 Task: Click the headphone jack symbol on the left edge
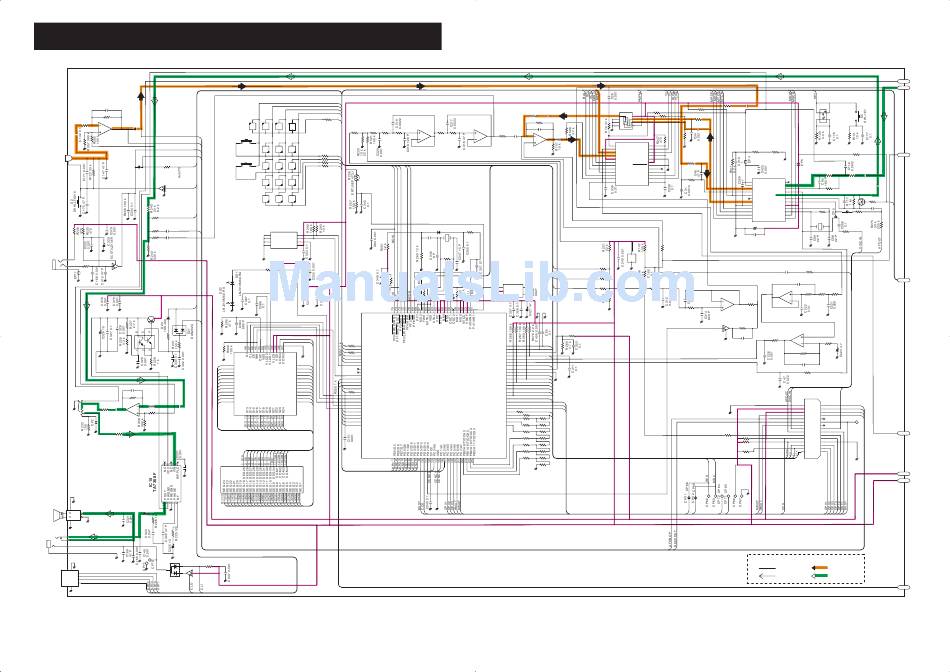[60, 264]
